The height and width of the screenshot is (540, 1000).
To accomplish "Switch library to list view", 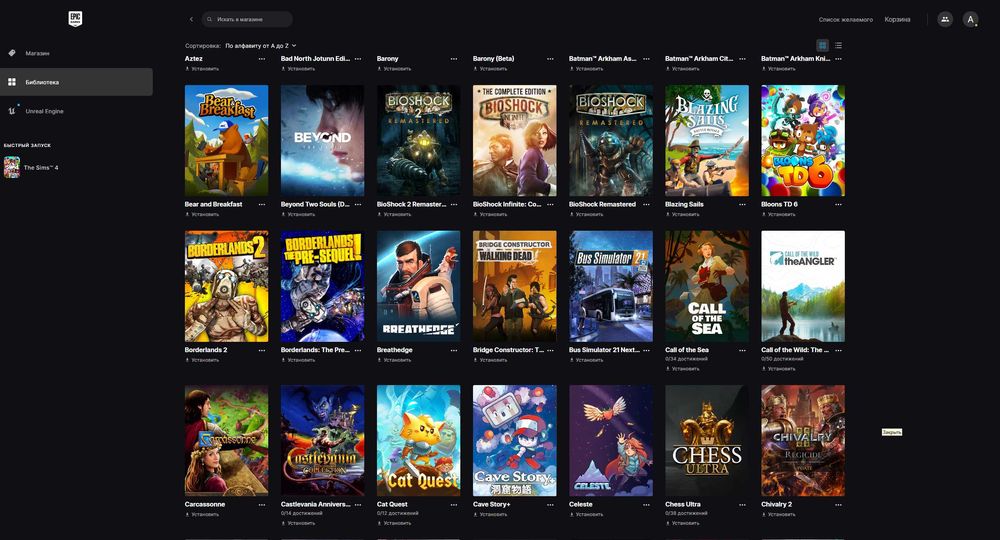I will (x=838, y=45).
